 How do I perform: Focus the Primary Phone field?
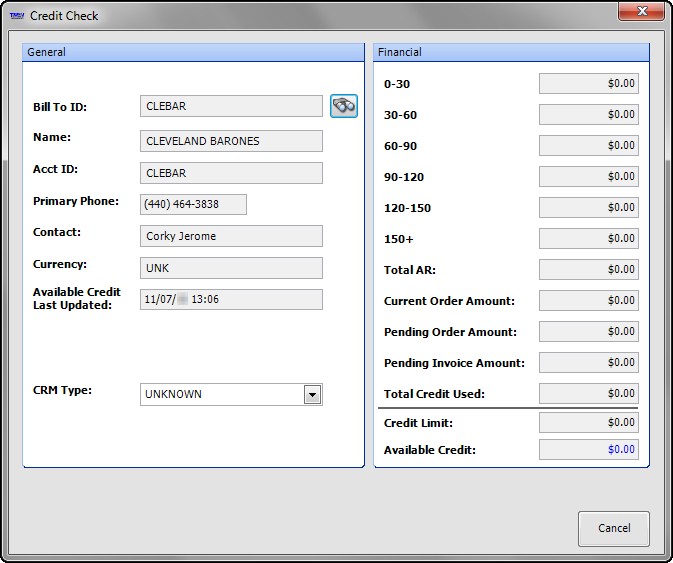point(193,204)
